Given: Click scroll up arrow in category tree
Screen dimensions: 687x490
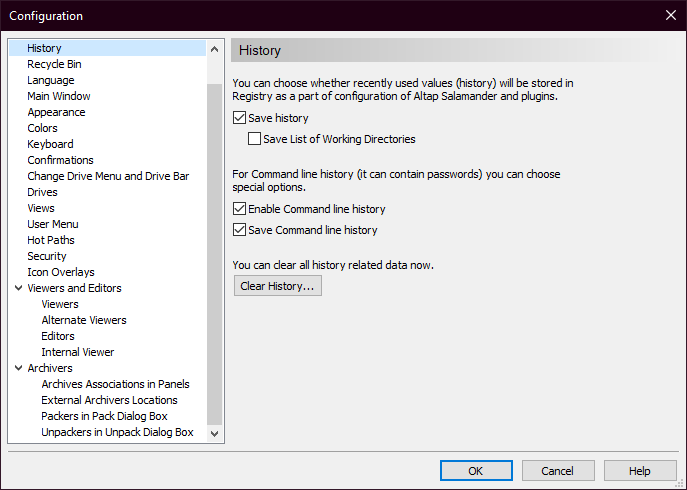Looking at the screenshot, I should (x=214, y=48).
